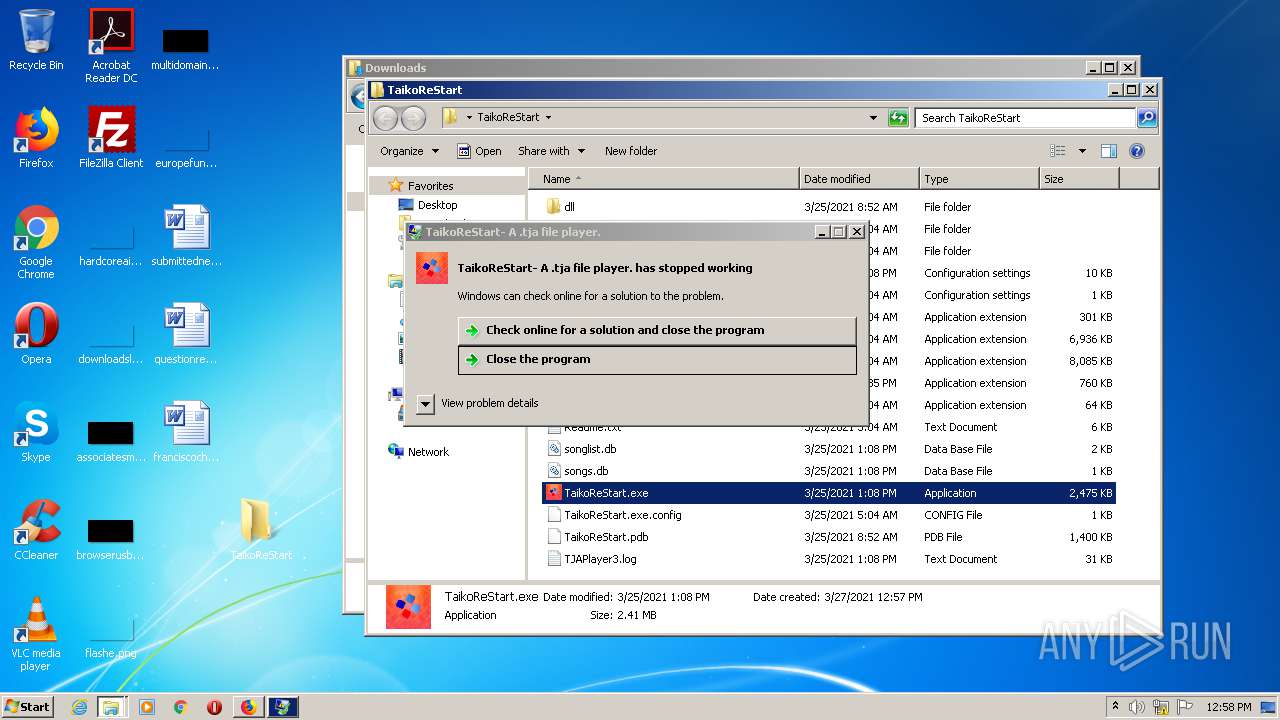
Task: Select the dll folder
Action: [569, 207]
